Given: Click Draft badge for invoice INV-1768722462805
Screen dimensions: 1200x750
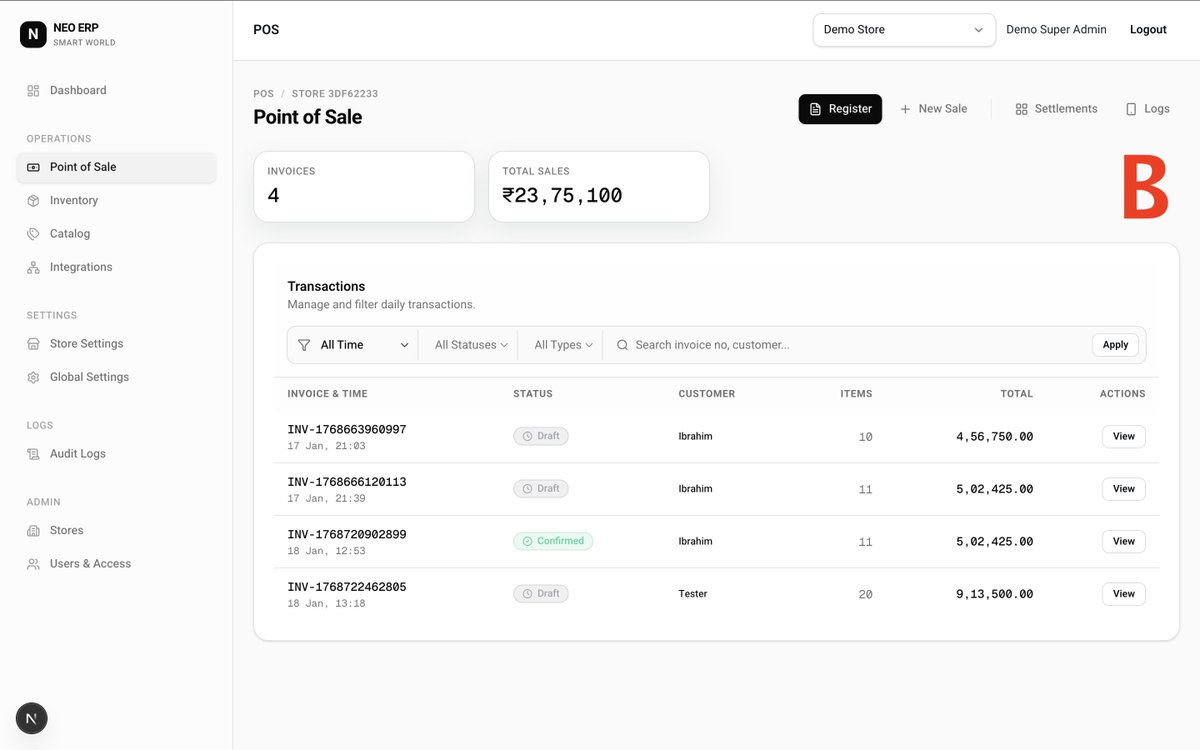Looking at the screenshot, I should [x=541, y=594].
